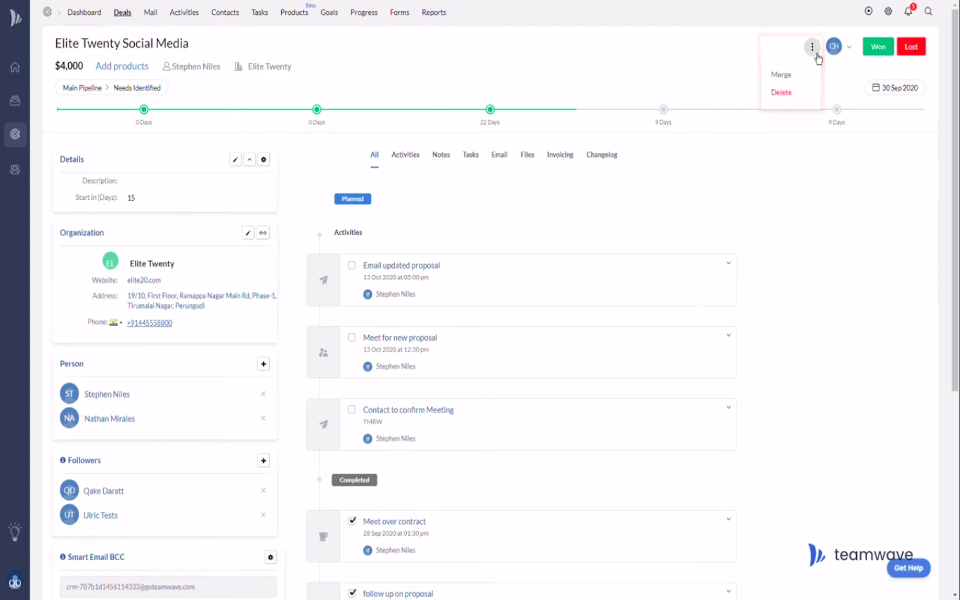Expand the Contact to confirm Meeting card
Image resolution: width=960 pixels, height=600 pixels.
pos(729,408)
